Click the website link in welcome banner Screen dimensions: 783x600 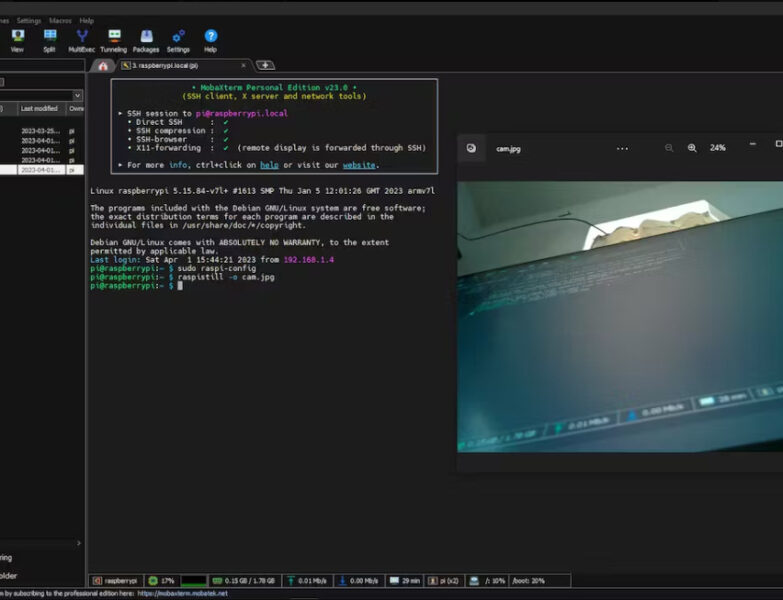[359, 165]
